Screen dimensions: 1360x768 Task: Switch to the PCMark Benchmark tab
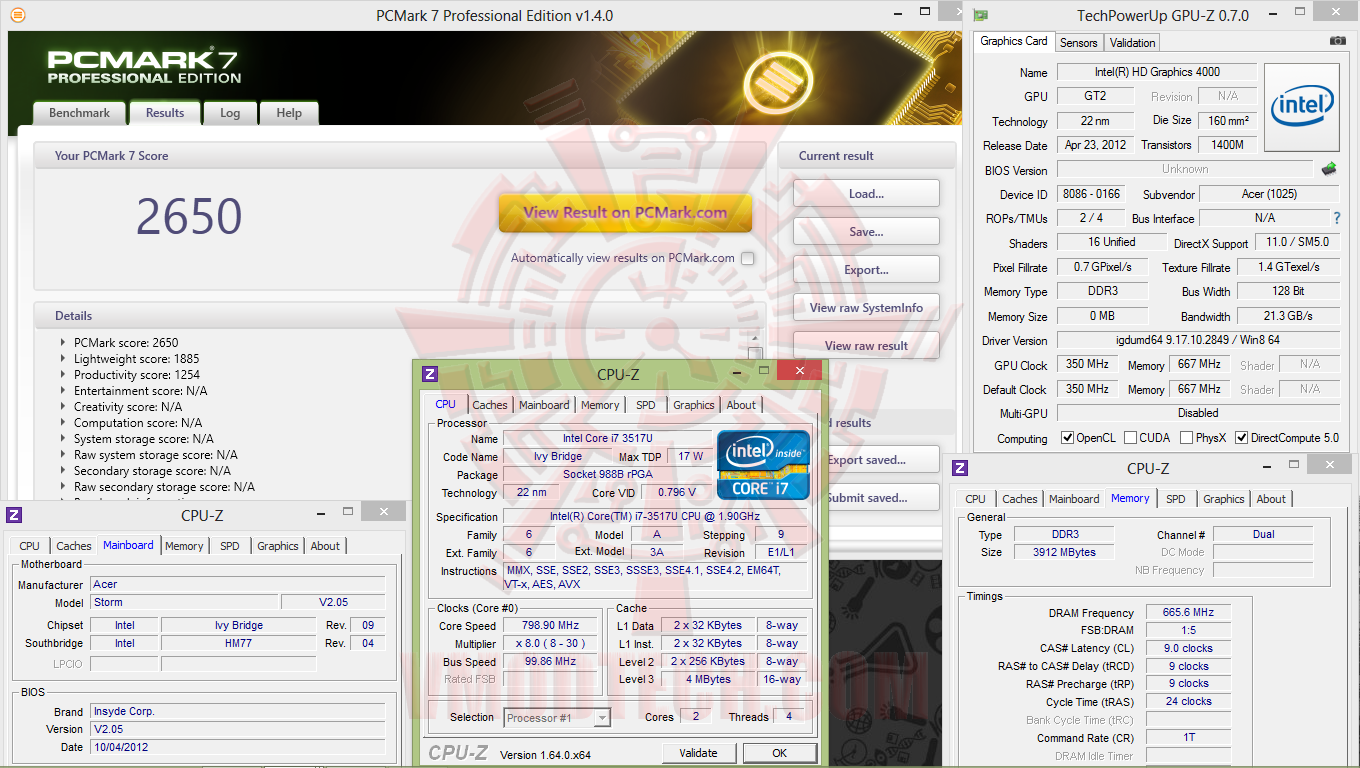point(79,113)
